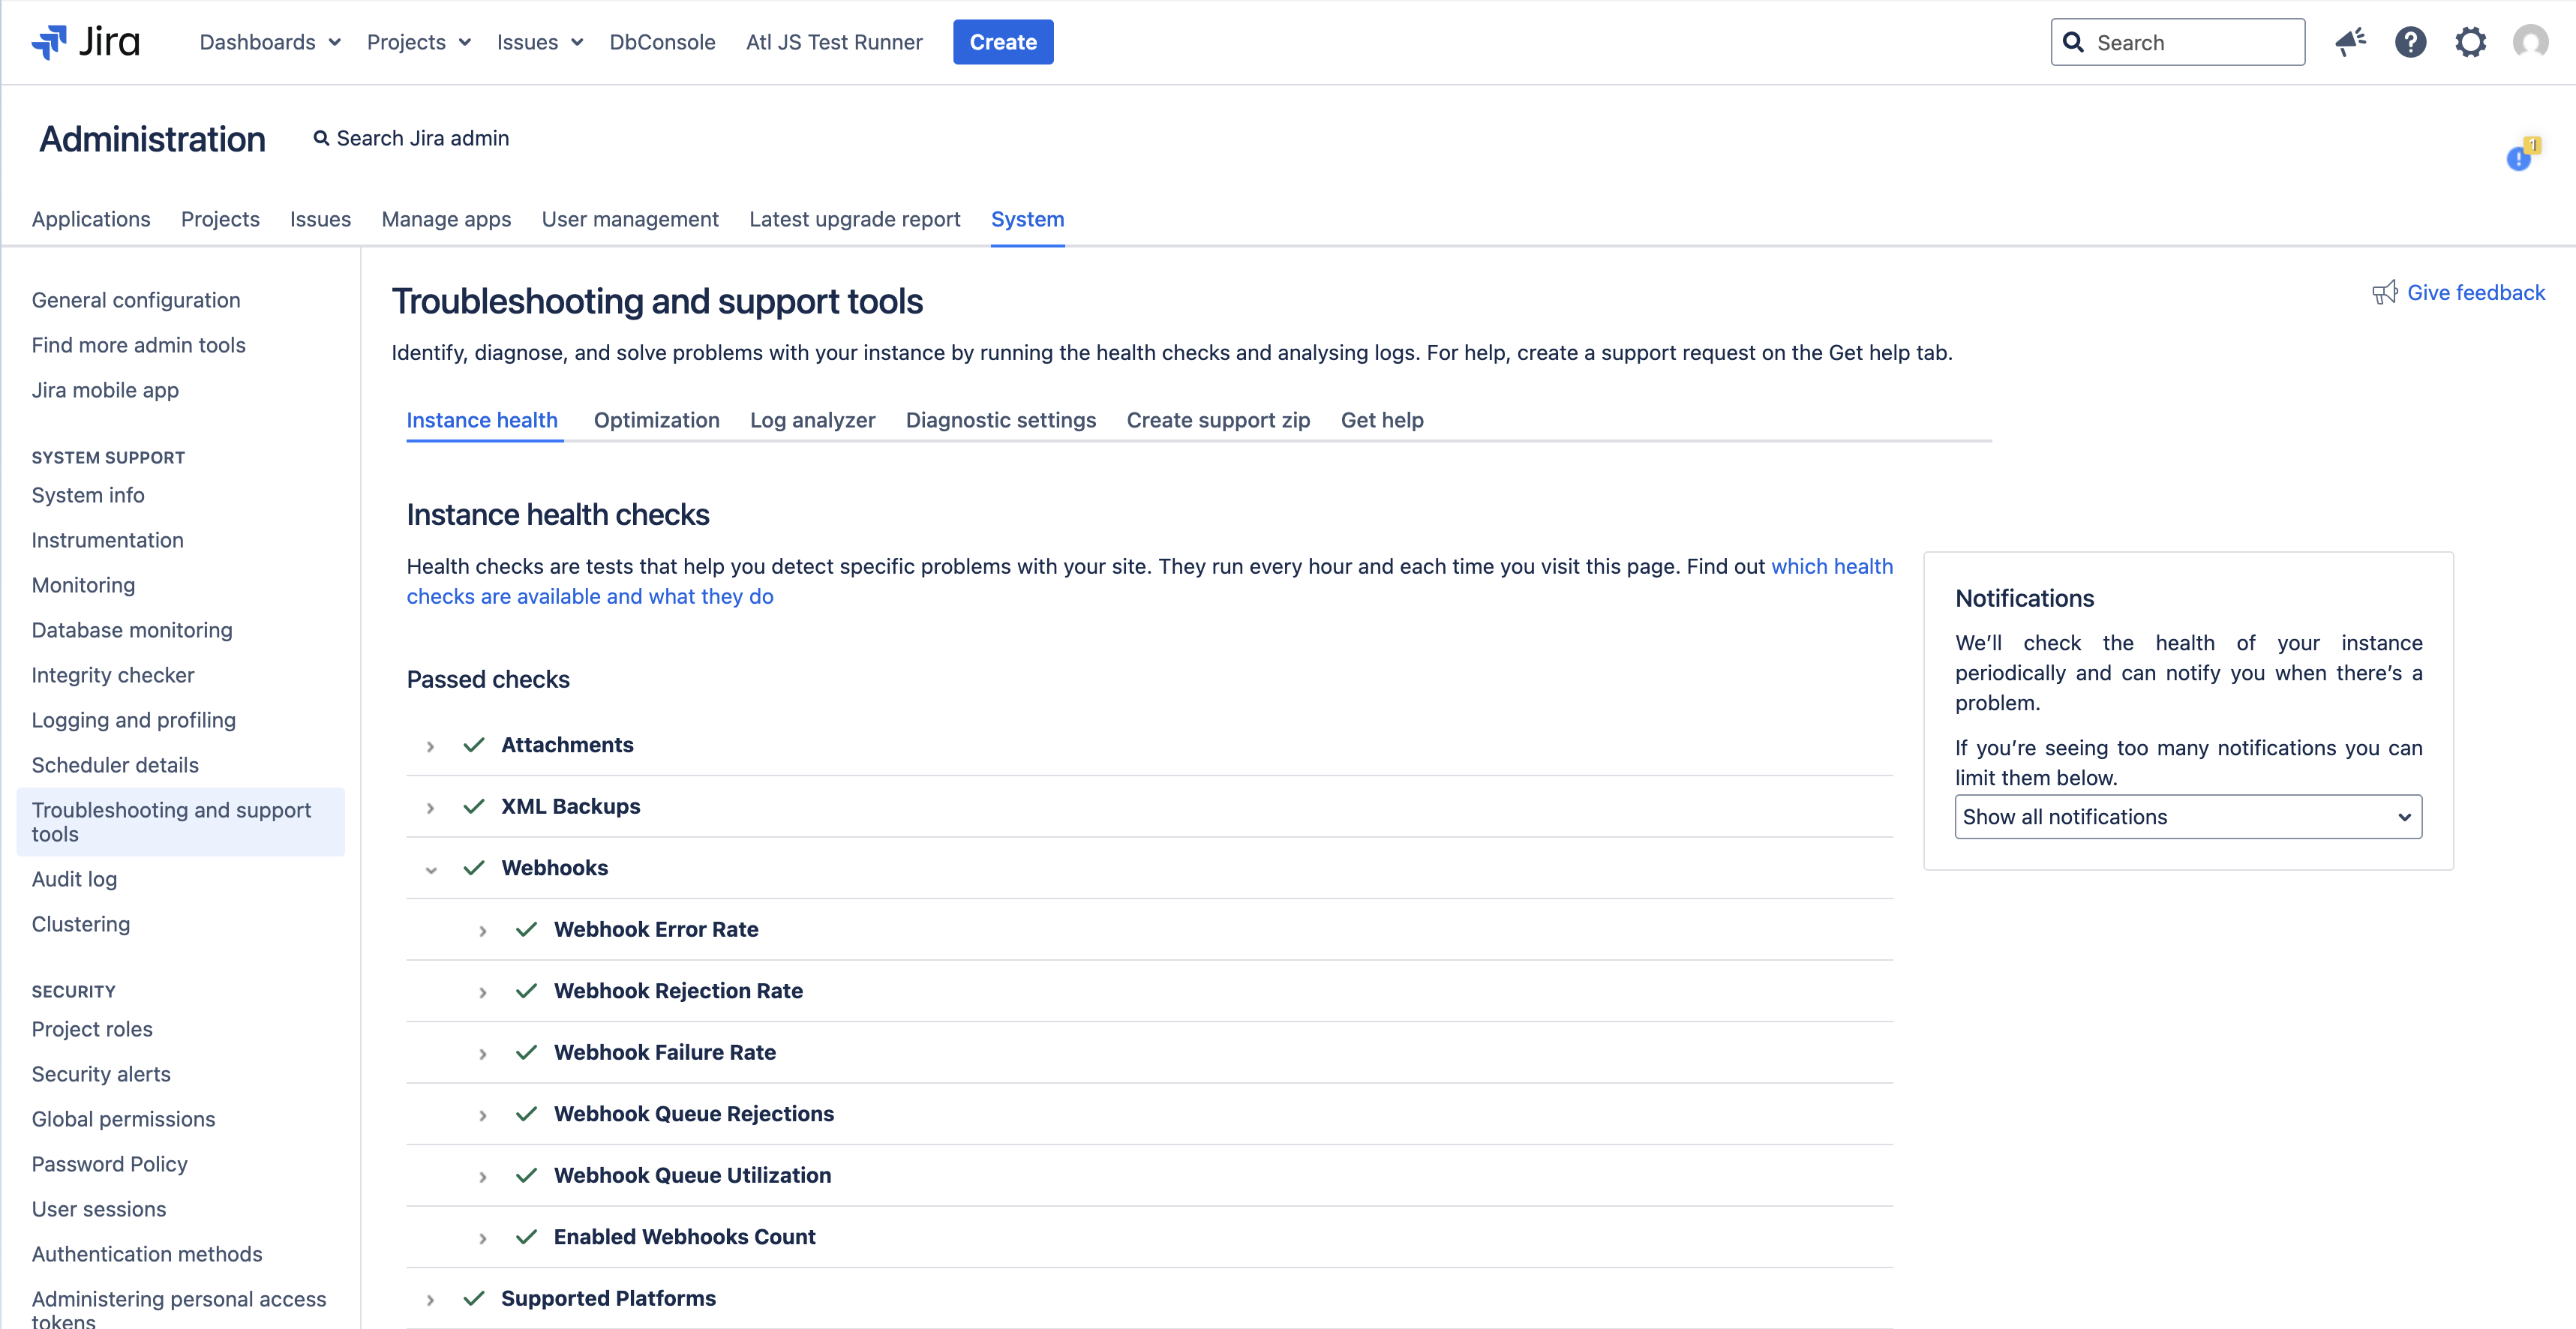Viewport: 2576px width, 1329px height.
Task: Click the blue Create button
Action: [x=1002, y=42]
